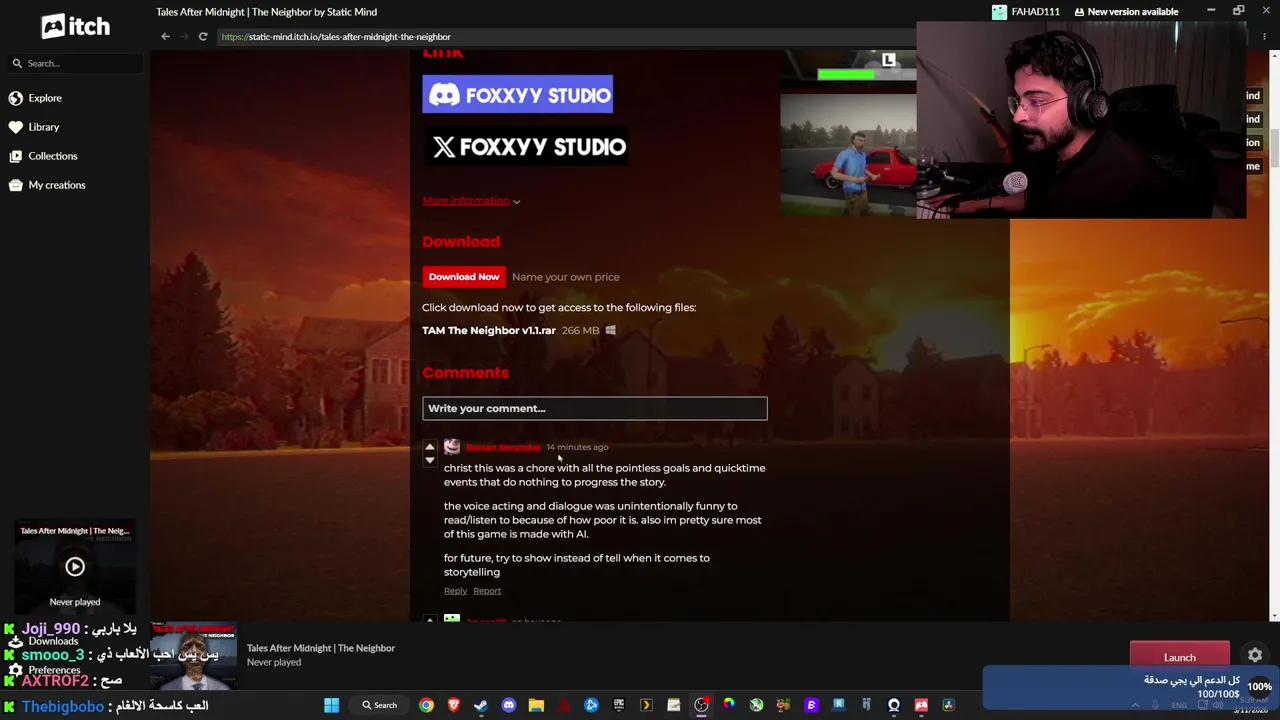Open the Downloads icon in the sidebar
The image size is (1280, 720).
15,641
